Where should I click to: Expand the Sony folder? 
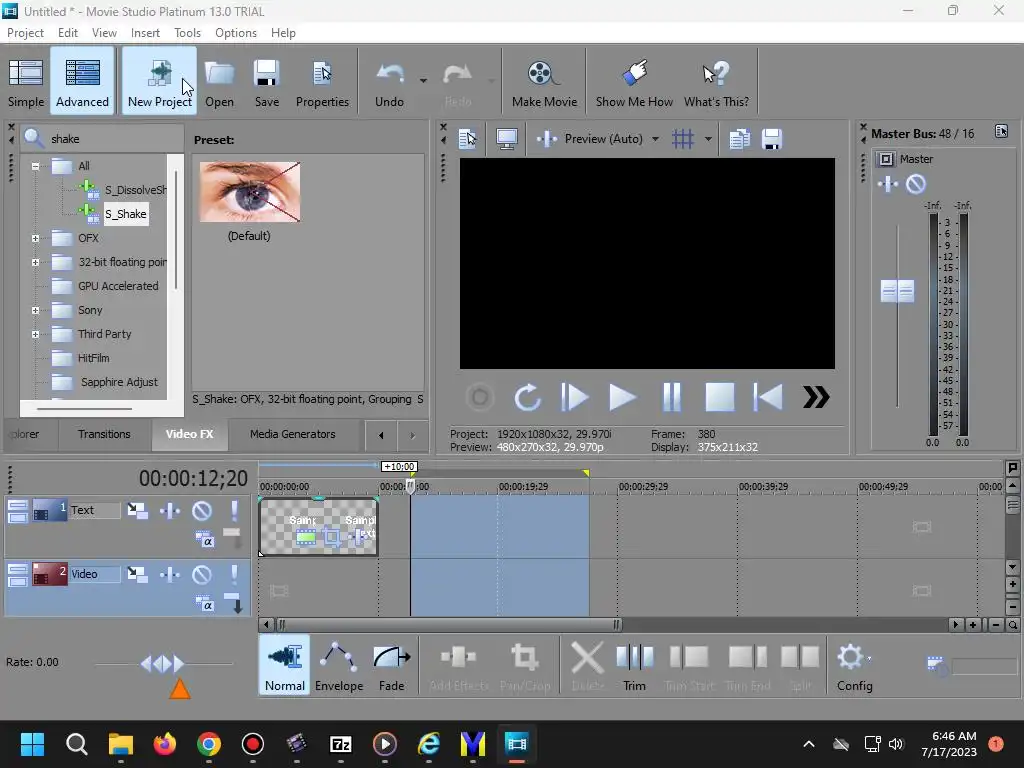(x=35, y=310)
